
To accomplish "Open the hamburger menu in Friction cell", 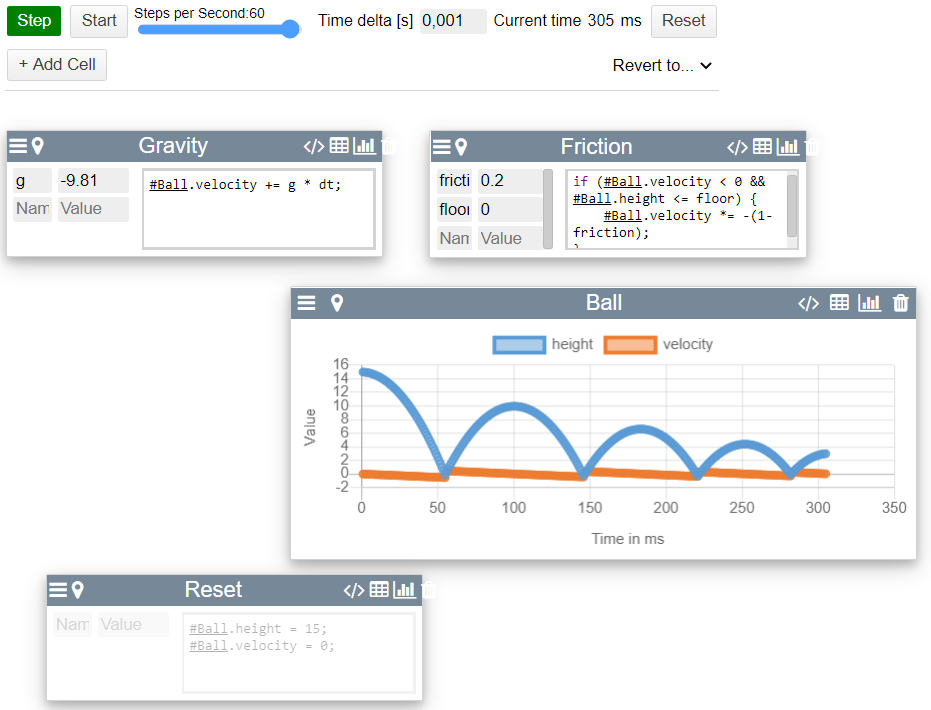I will pyautogui.click(x=441, y=147).
